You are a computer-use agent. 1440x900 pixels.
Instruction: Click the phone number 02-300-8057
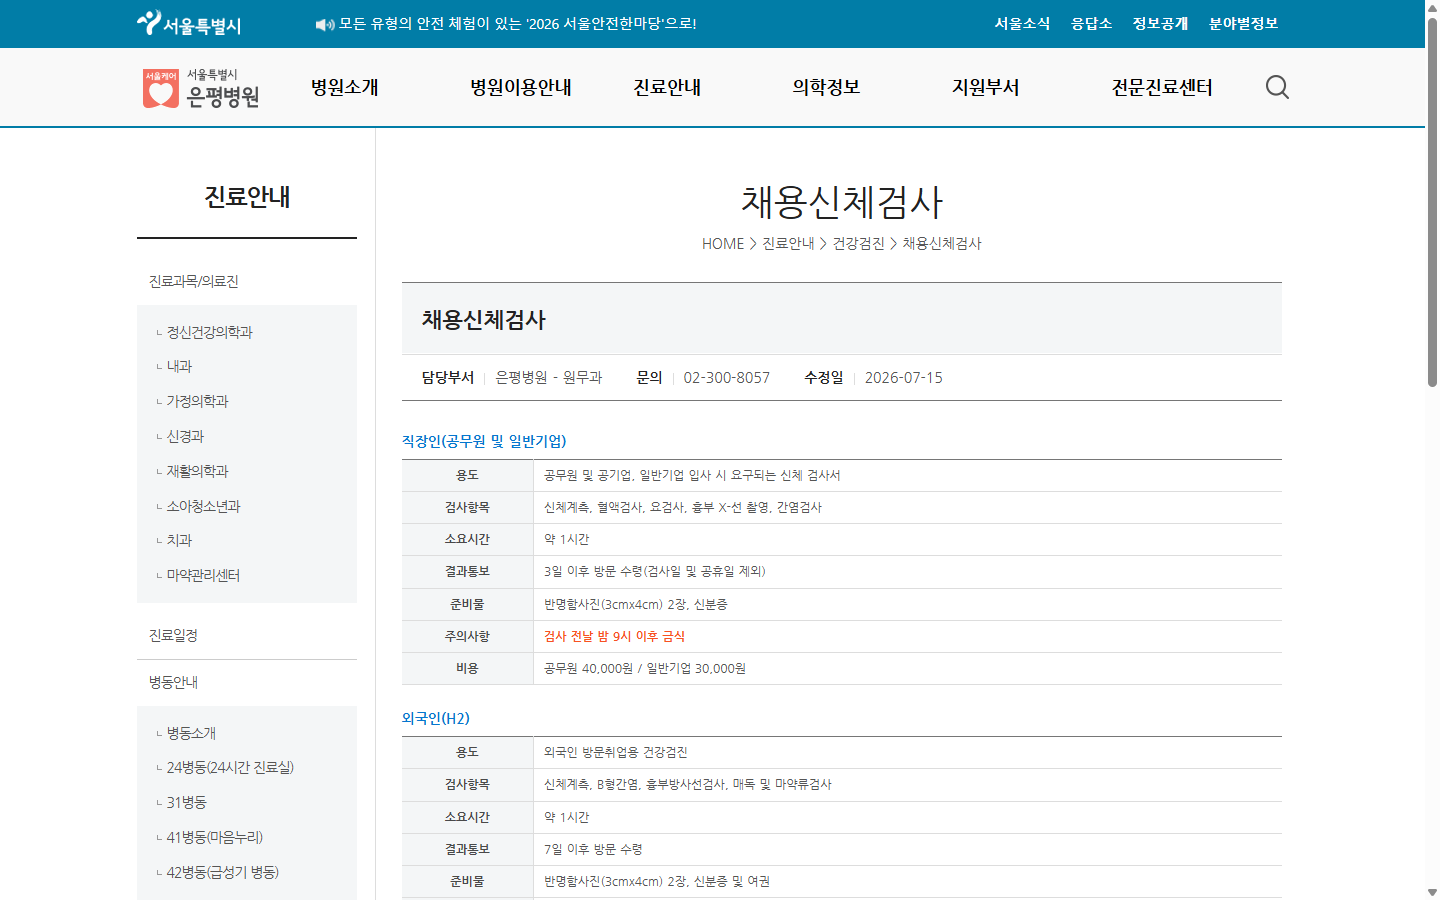point(727,377)
